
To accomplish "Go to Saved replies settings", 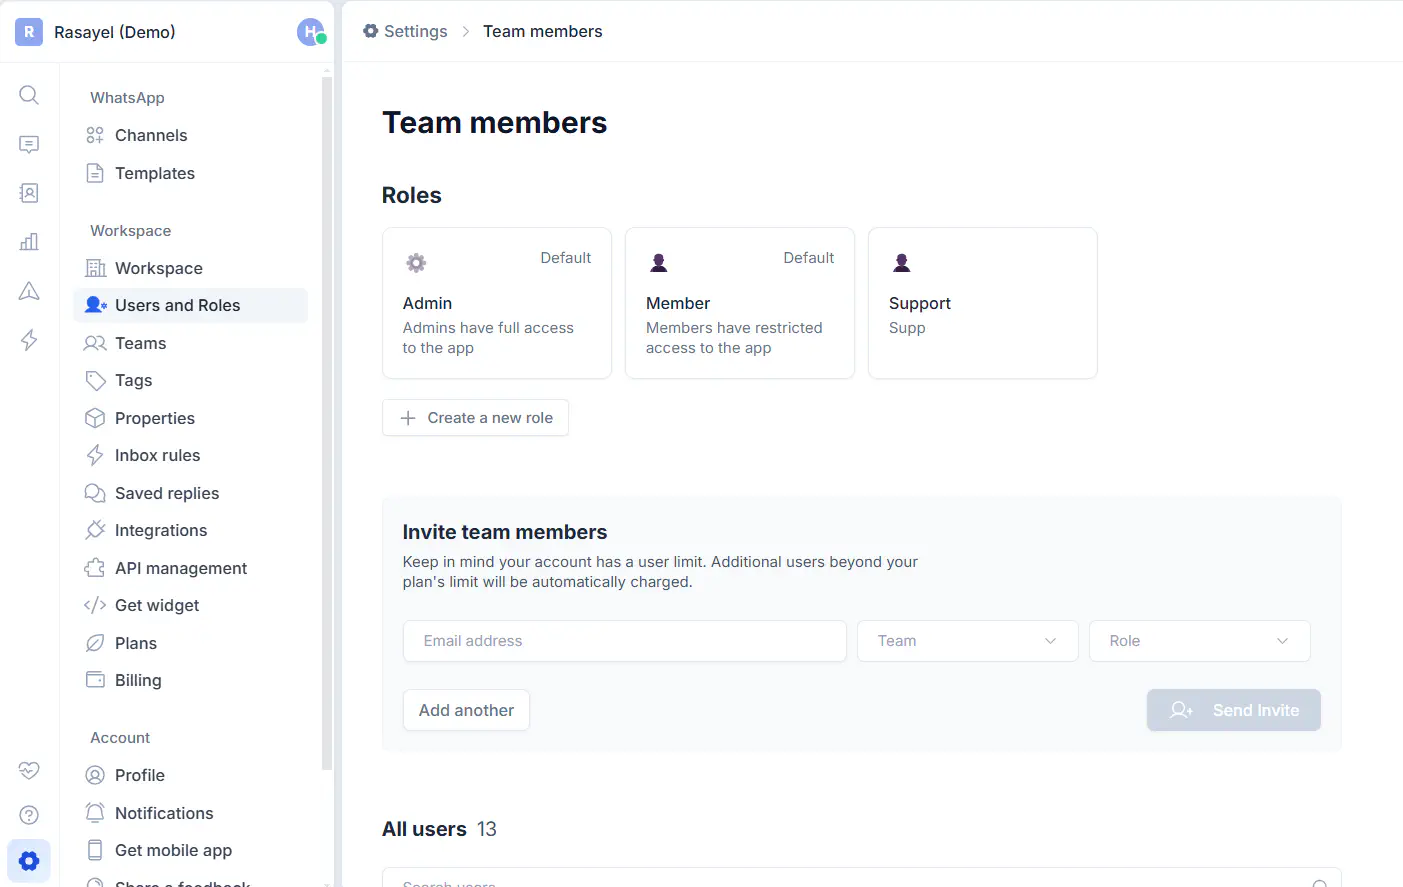I will 166,493.
